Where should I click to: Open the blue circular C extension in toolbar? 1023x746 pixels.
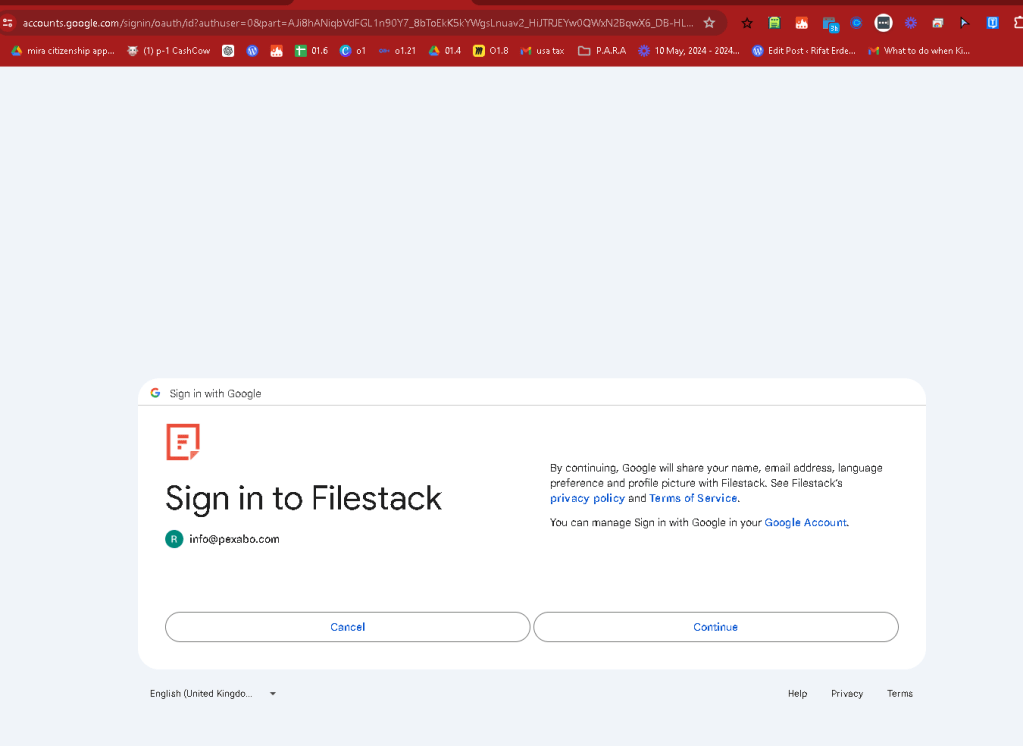tap(857, 23)
